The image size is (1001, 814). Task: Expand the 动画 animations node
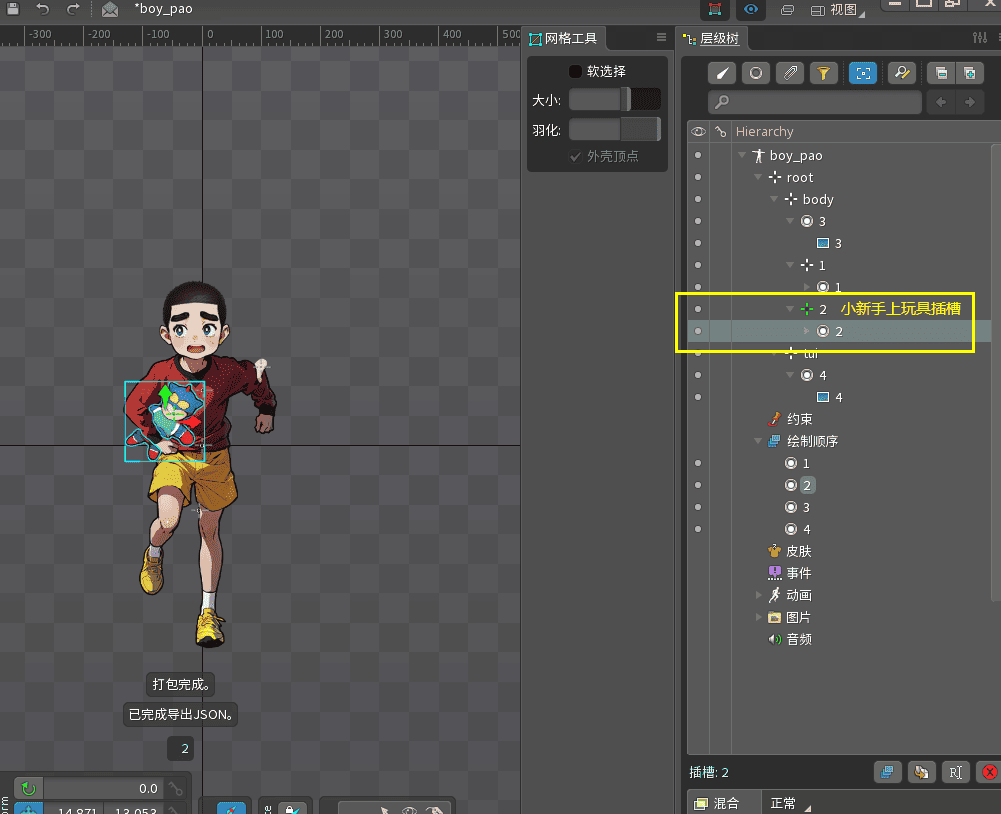coord(760,595)
